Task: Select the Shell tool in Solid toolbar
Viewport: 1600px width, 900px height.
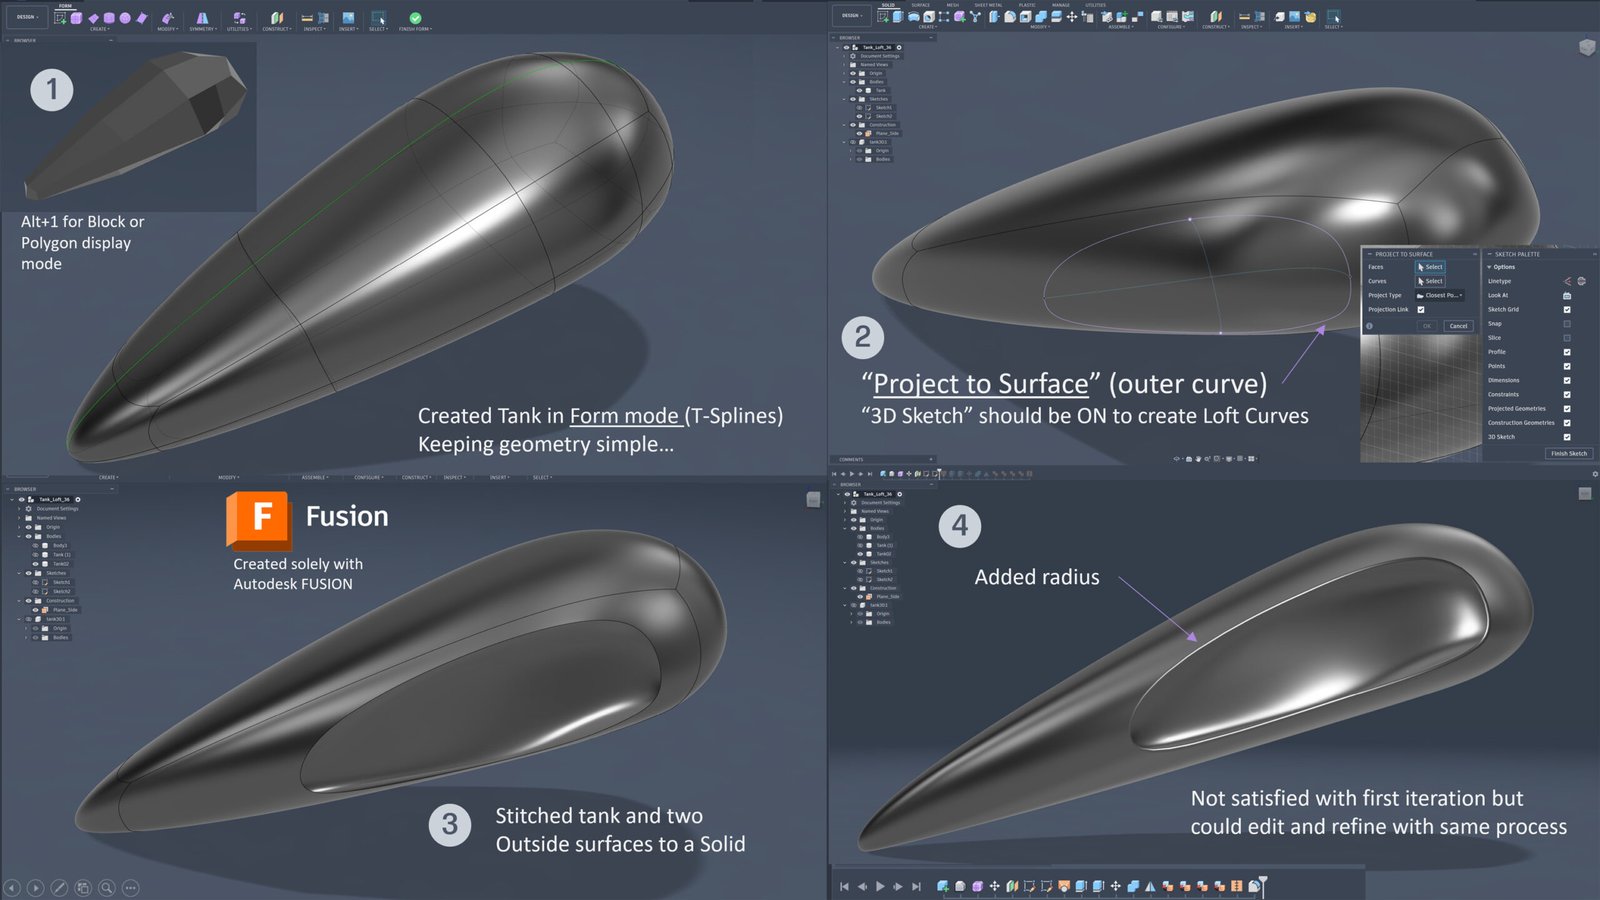Action: [x=1025, y=17]
